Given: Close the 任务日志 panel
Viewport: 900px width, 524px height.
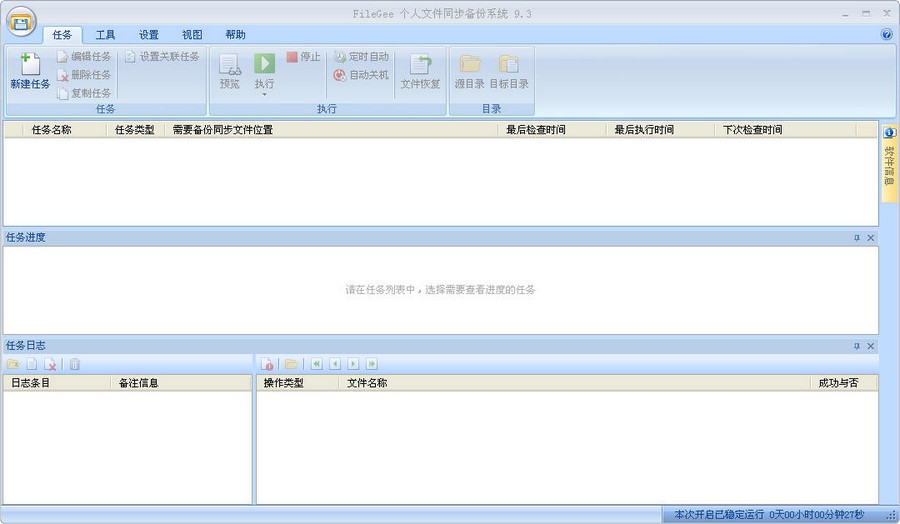Looking at the screenshot, I should point(871,346).
